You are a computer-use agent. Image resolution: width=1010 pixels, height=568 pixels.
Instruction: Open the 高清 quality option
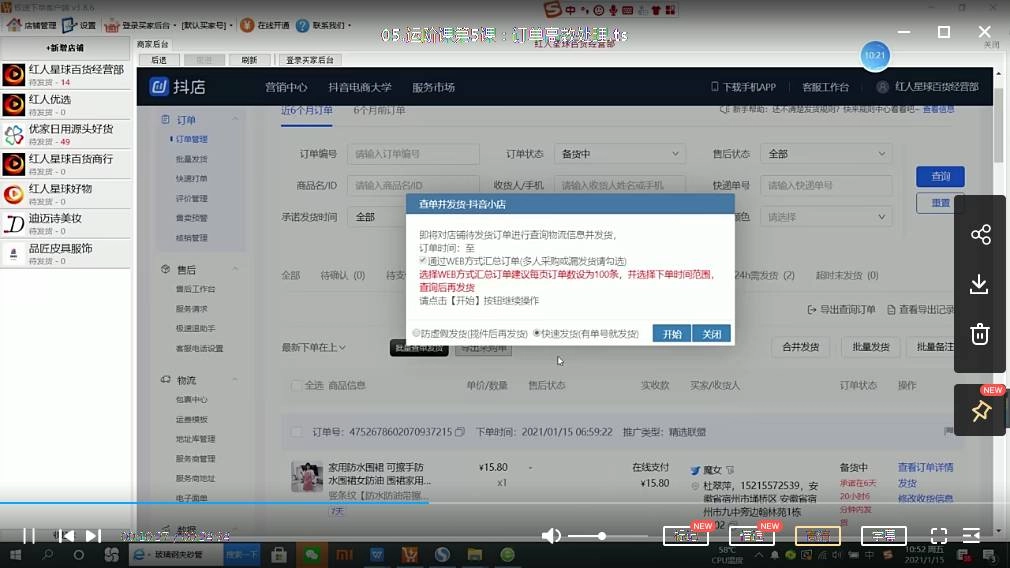tap(817, 536)
